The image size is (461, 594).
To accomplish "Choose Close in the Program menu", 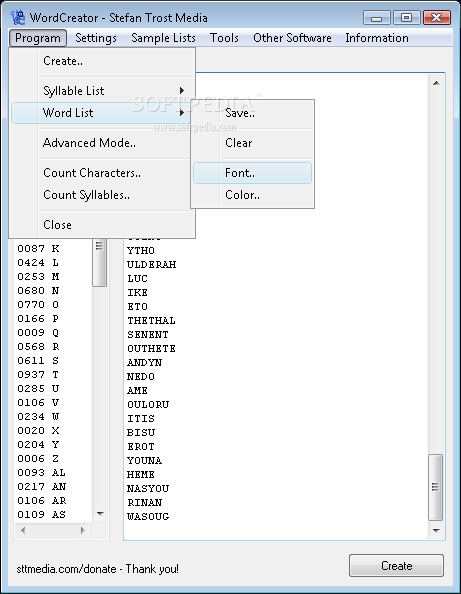I will pyautogui.click(x=102, y=225).
